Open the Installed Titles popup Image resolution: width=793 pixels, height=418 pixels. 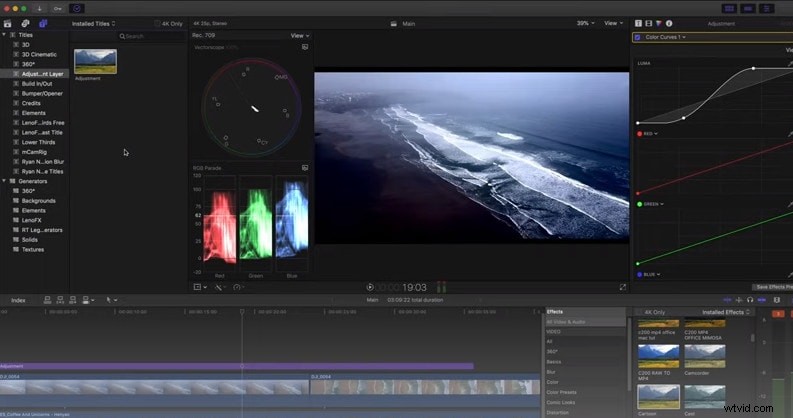click(94, 24)
